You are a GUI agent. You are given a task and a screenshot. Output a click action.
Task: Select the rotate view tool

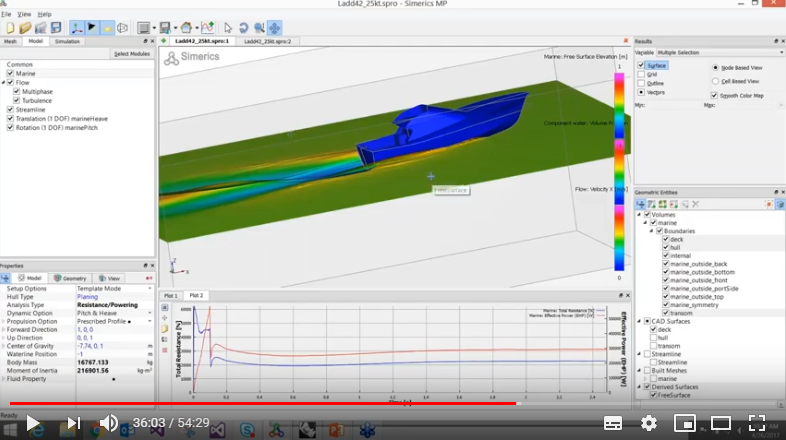tap(244, 28)
